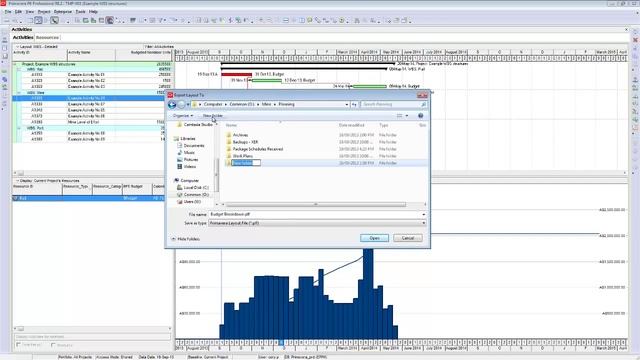
Task: Open recent locations dropdown beside forward arrow
Action: [188, 105]
